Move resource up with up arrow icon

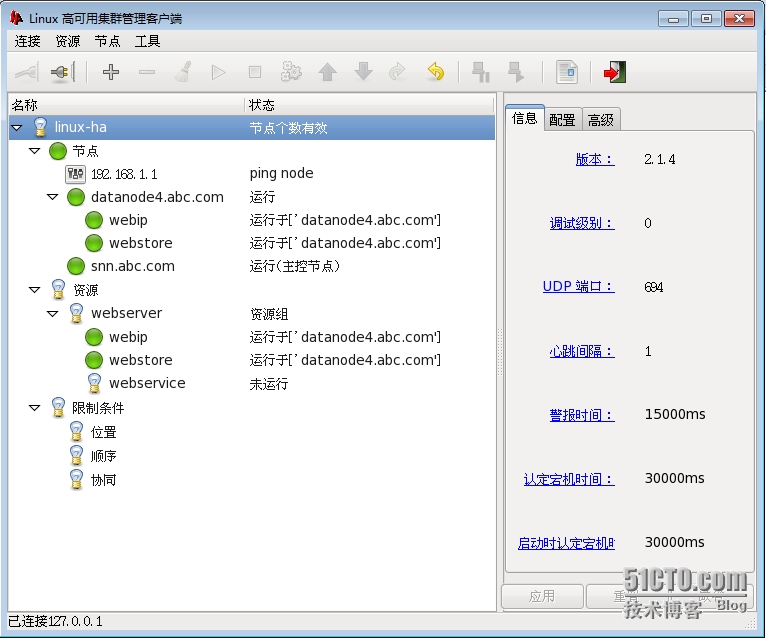[x=327, y=72]
